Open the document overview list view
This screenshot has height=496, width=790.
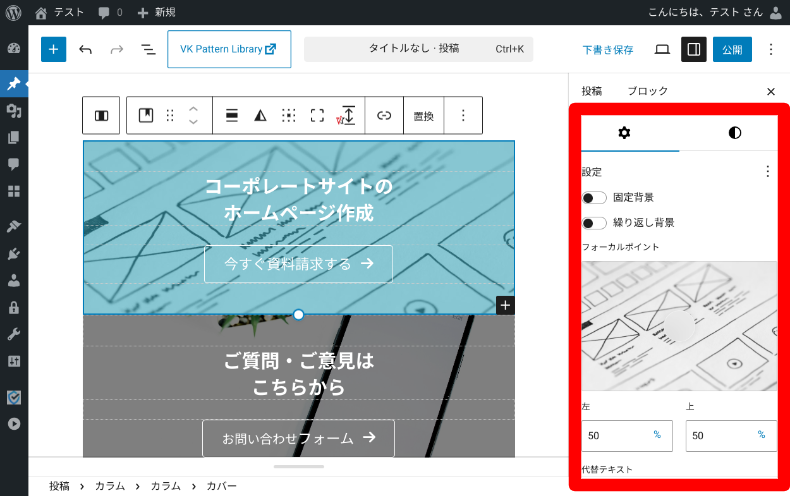[x=148, y=49]
